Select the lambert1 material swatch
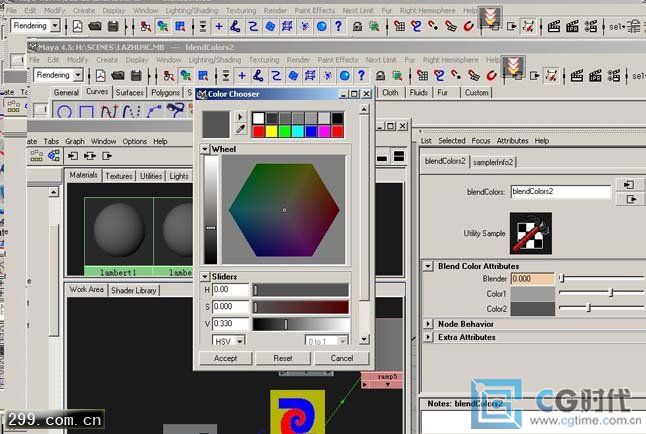The height and width of the screenshot is (434, 646). click(119, 237)
